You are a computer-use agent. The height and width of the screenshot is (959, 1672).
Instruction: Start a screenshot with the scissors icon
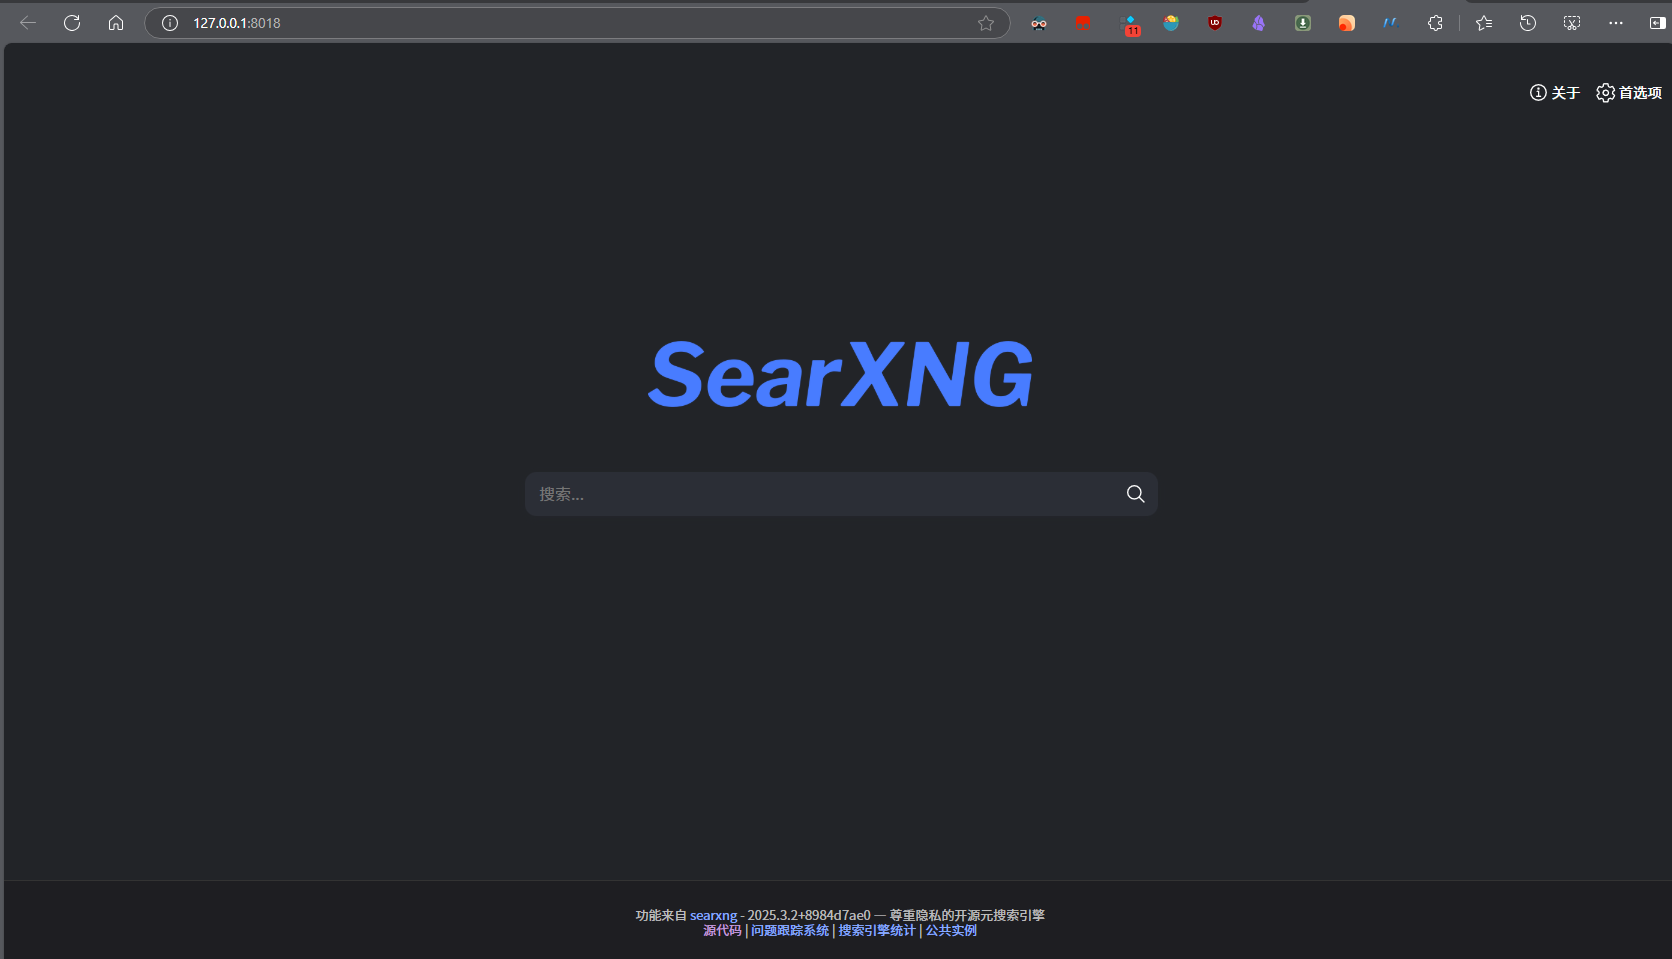tap(1572, 23)
